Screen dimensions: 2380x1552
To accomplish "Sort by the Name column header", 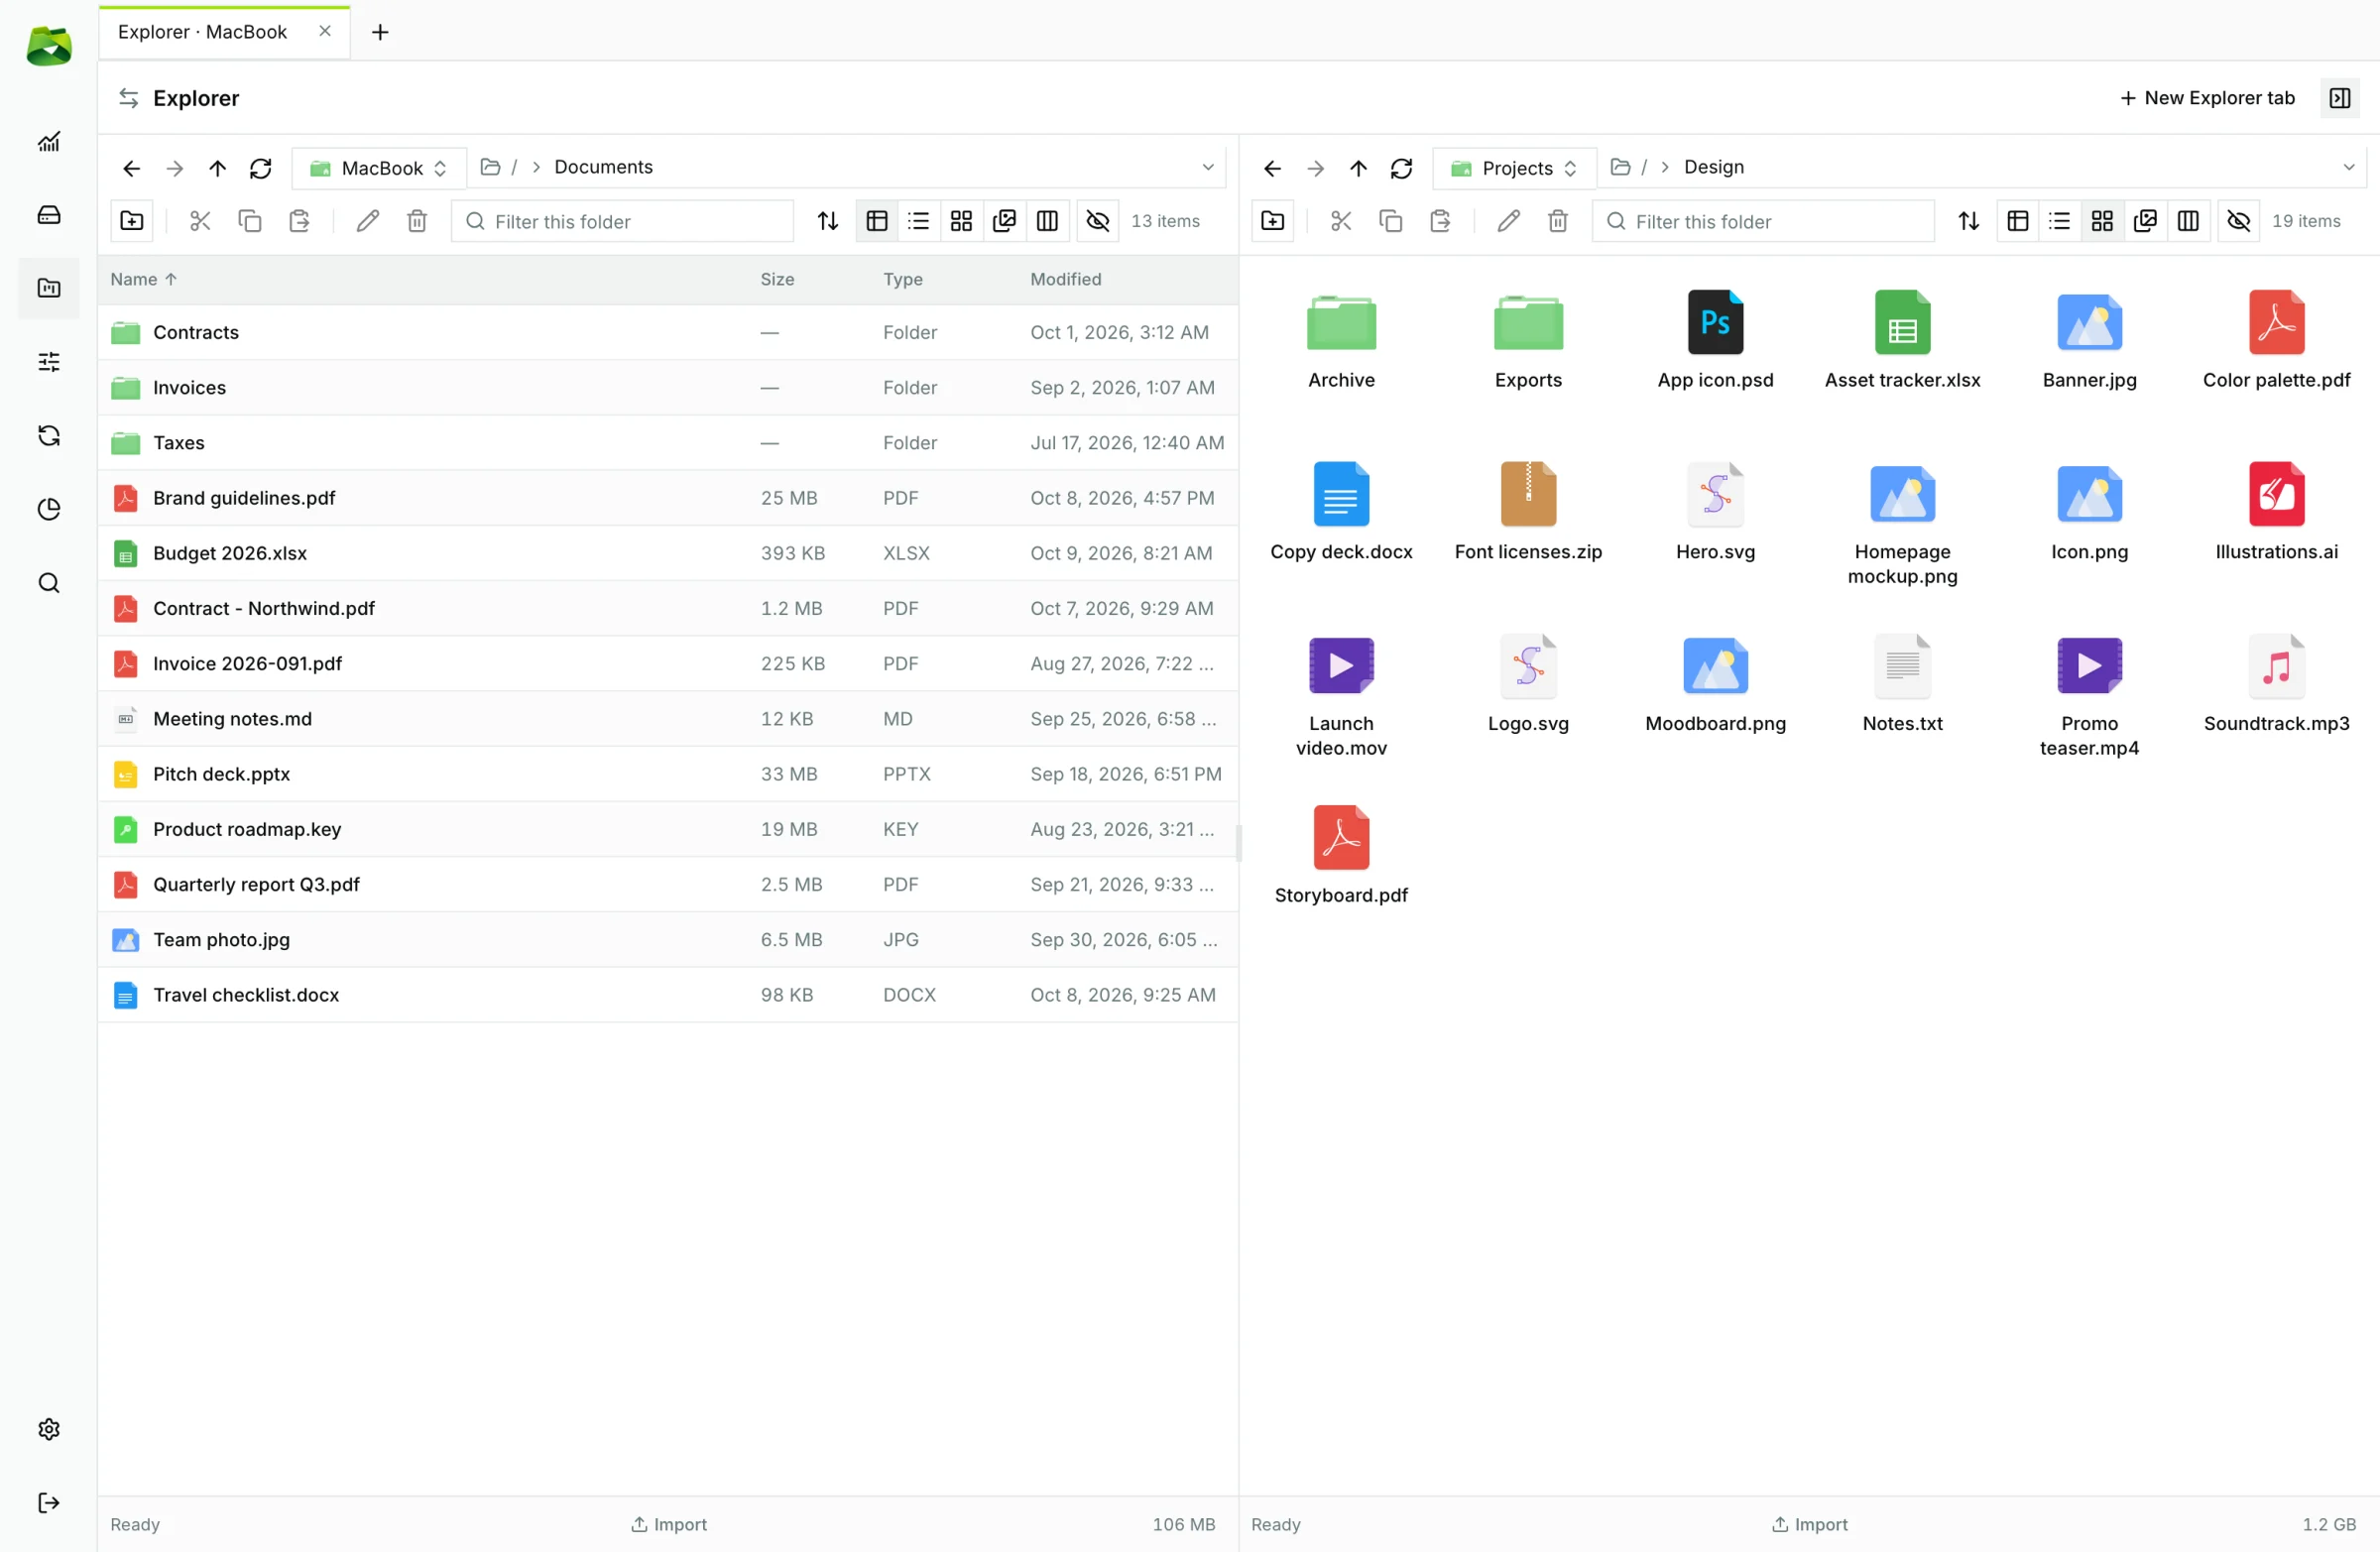I will click(144, 279).
